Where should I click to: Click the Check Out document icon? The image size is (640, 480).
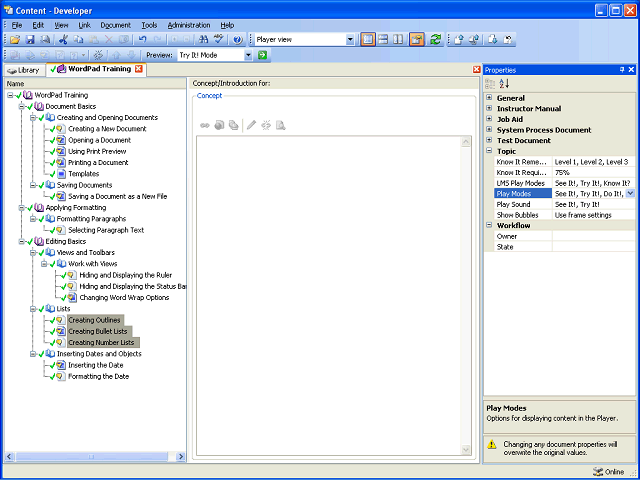tap(493, 40)
